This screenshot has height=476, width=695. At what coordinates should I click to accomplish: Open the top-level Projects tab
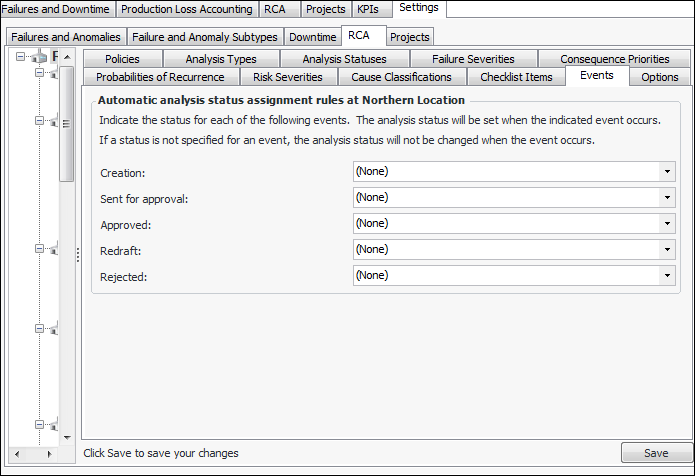click(x=326, y=9)
